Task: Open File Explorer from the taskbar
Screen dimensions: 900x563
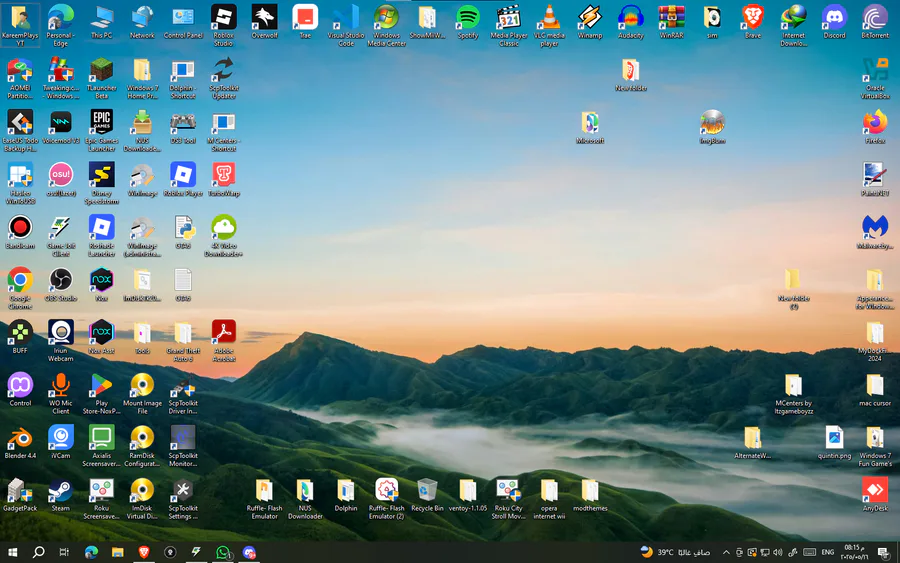Action: point(118,552)
